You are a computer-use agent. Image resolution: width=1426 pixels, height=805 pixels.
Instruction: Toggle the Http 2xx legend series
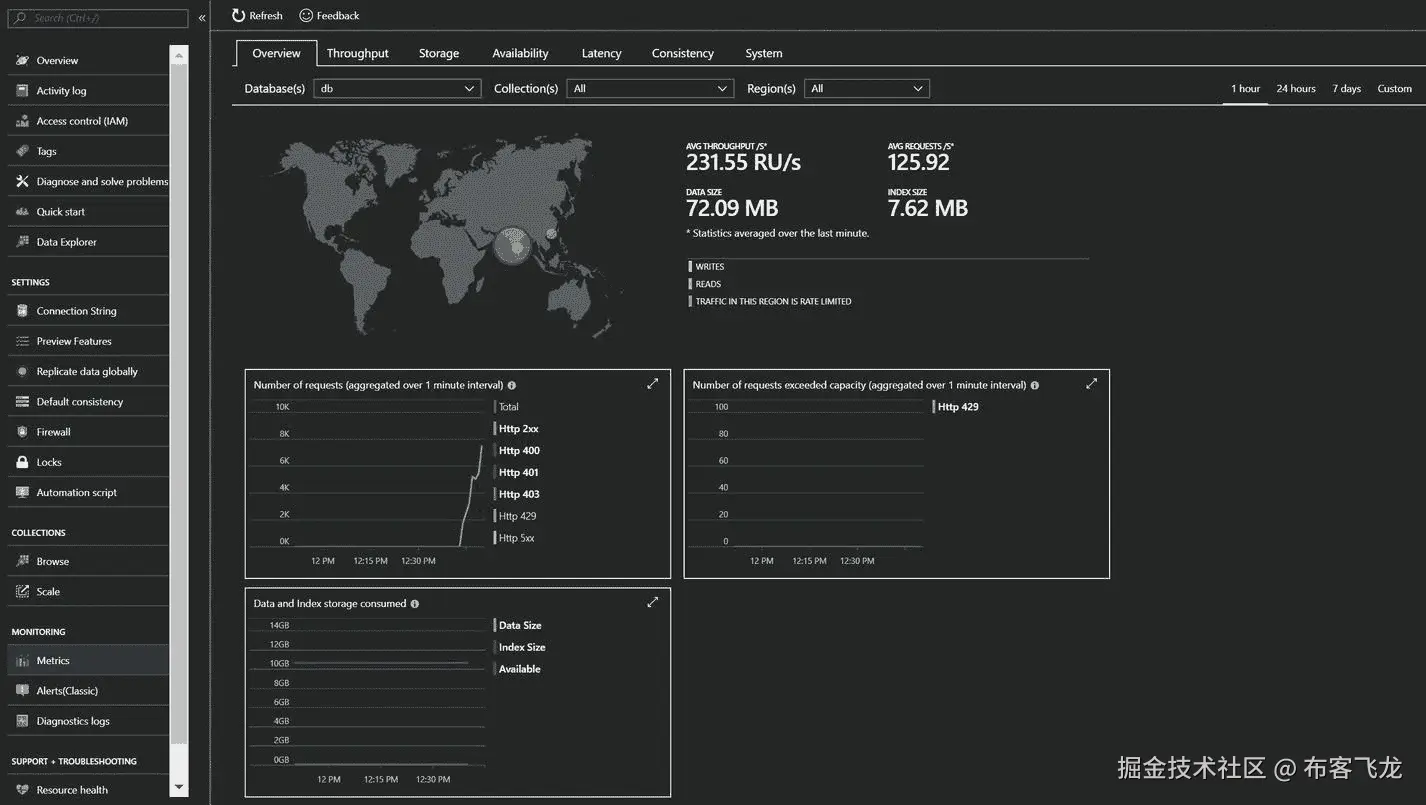pyautogui.click(x=517, y=429)
